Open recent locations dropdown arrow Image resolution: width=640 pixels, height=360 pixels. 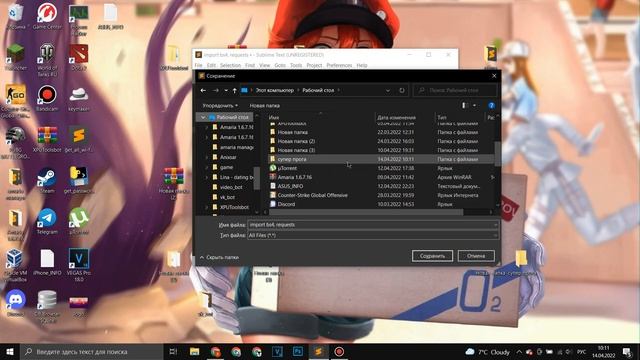tap(226, 90)
